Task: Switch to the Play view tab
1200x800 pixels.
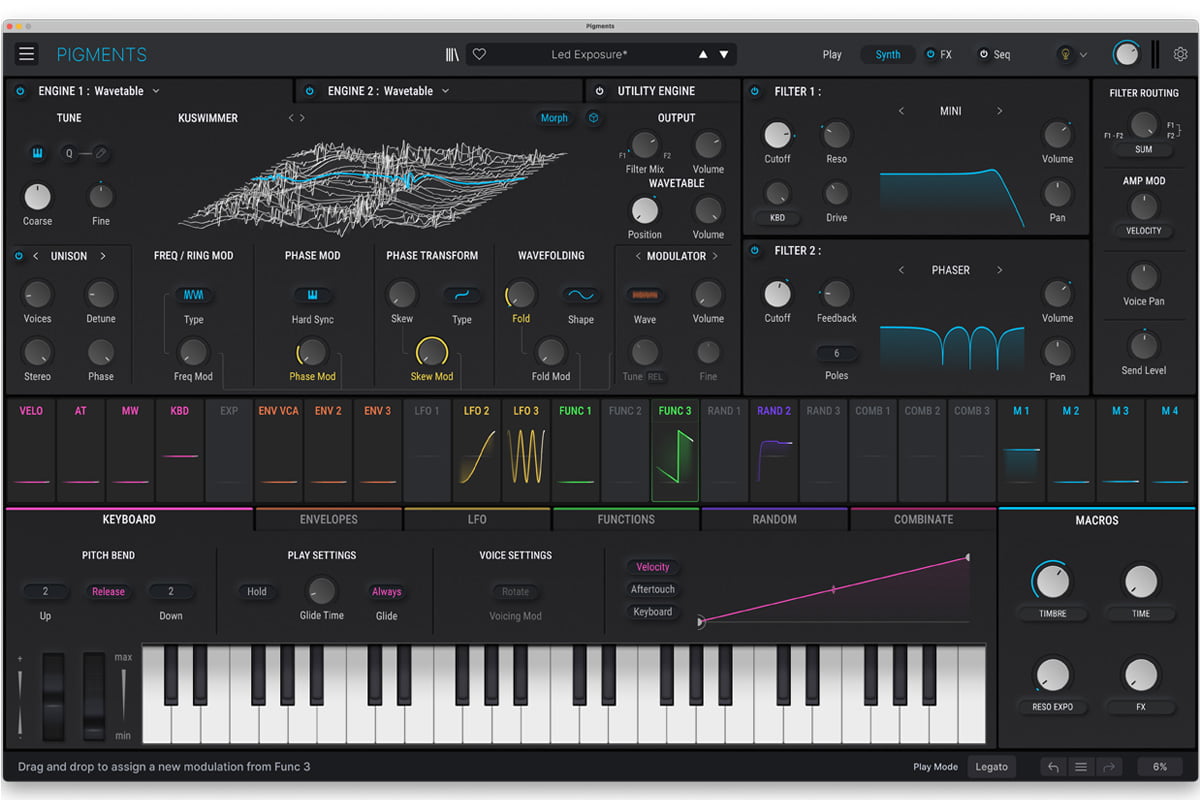Action: point(832,54)
